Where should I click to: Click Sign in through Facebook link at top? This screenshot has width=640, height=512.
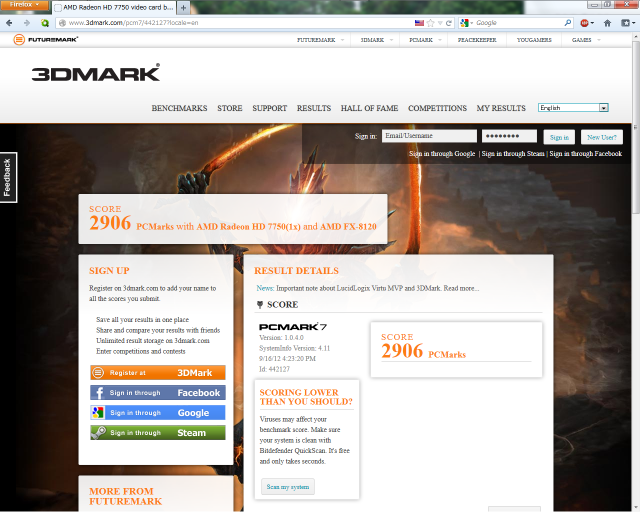(586, 154)
